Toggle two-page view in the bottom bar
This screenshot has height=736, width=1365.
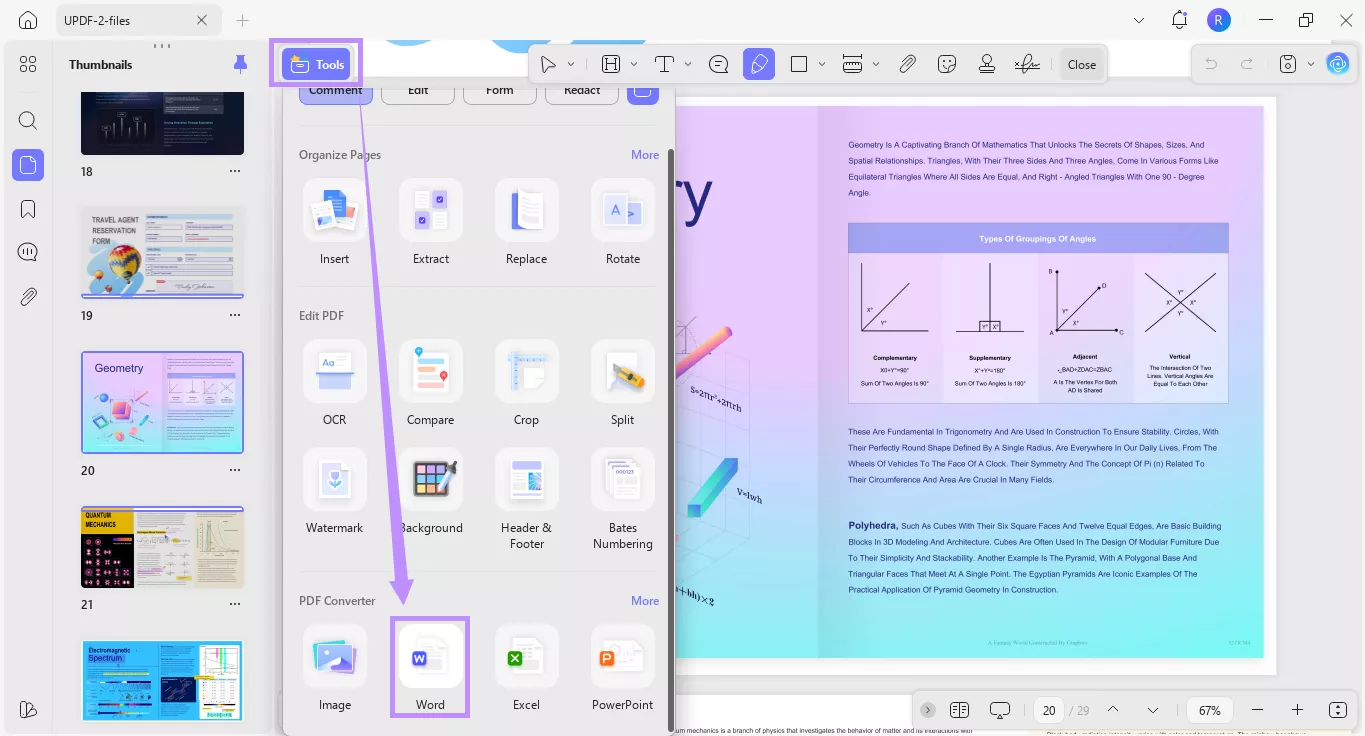(959, 709)
